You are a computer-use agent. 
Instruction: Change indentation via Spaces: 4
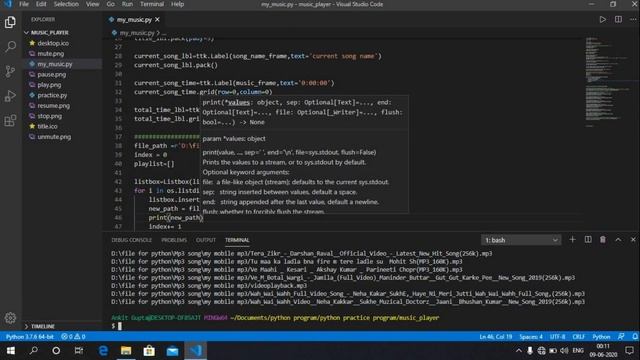pyautogui.click(x=531, y=337)
